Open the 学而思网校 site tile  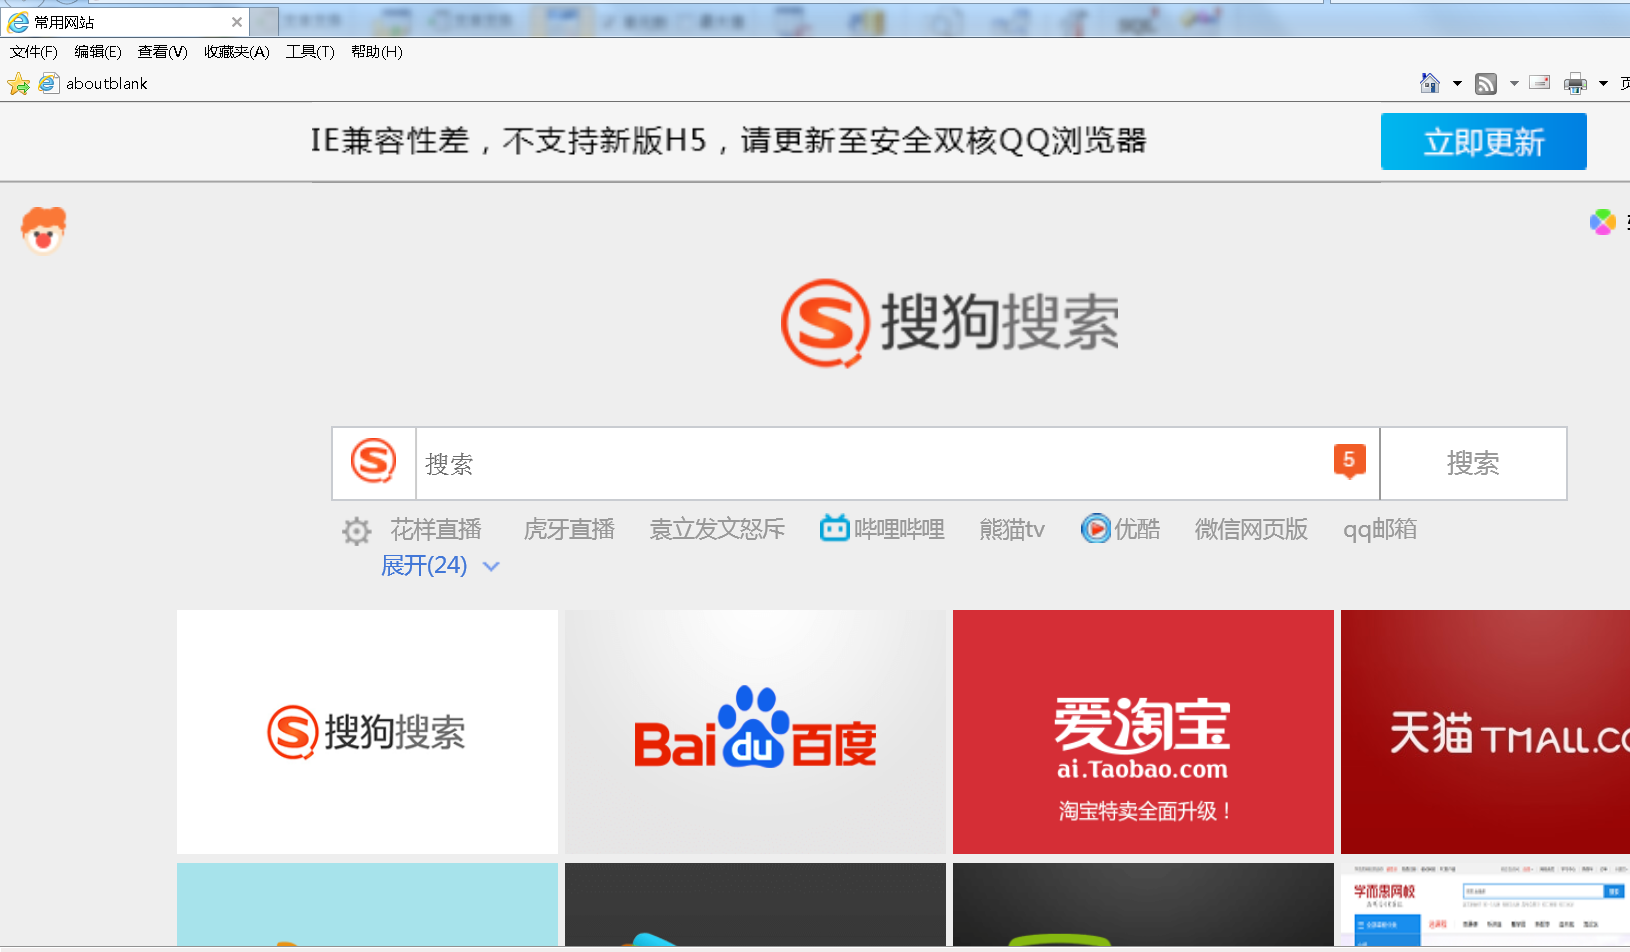pos(1485,905)
